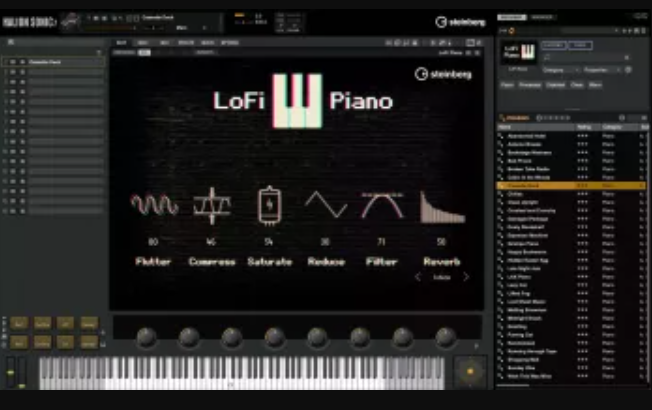Click the Compress value 46
This screenshot has width=652, height=410.
211,242
